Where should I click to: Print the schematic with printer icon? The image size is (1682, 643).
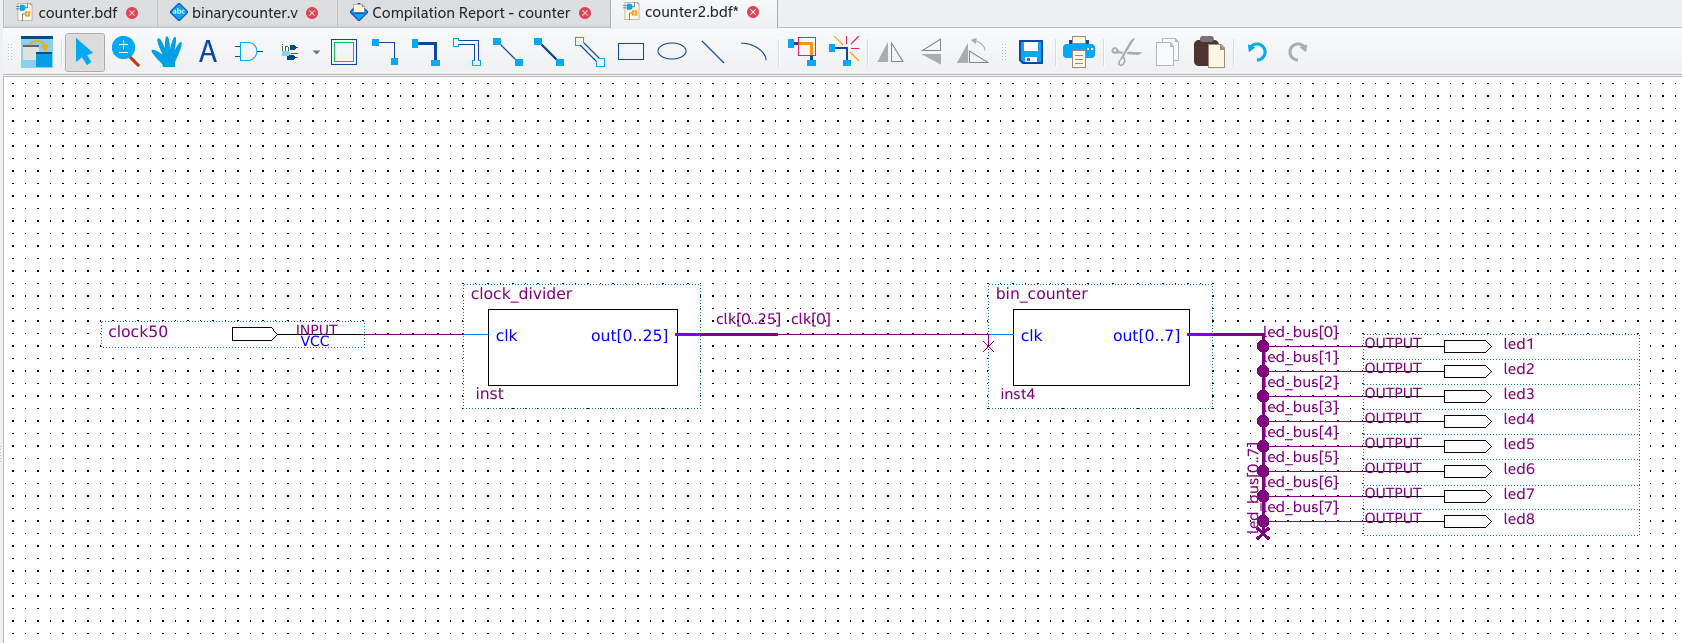tap(1078, 51)
